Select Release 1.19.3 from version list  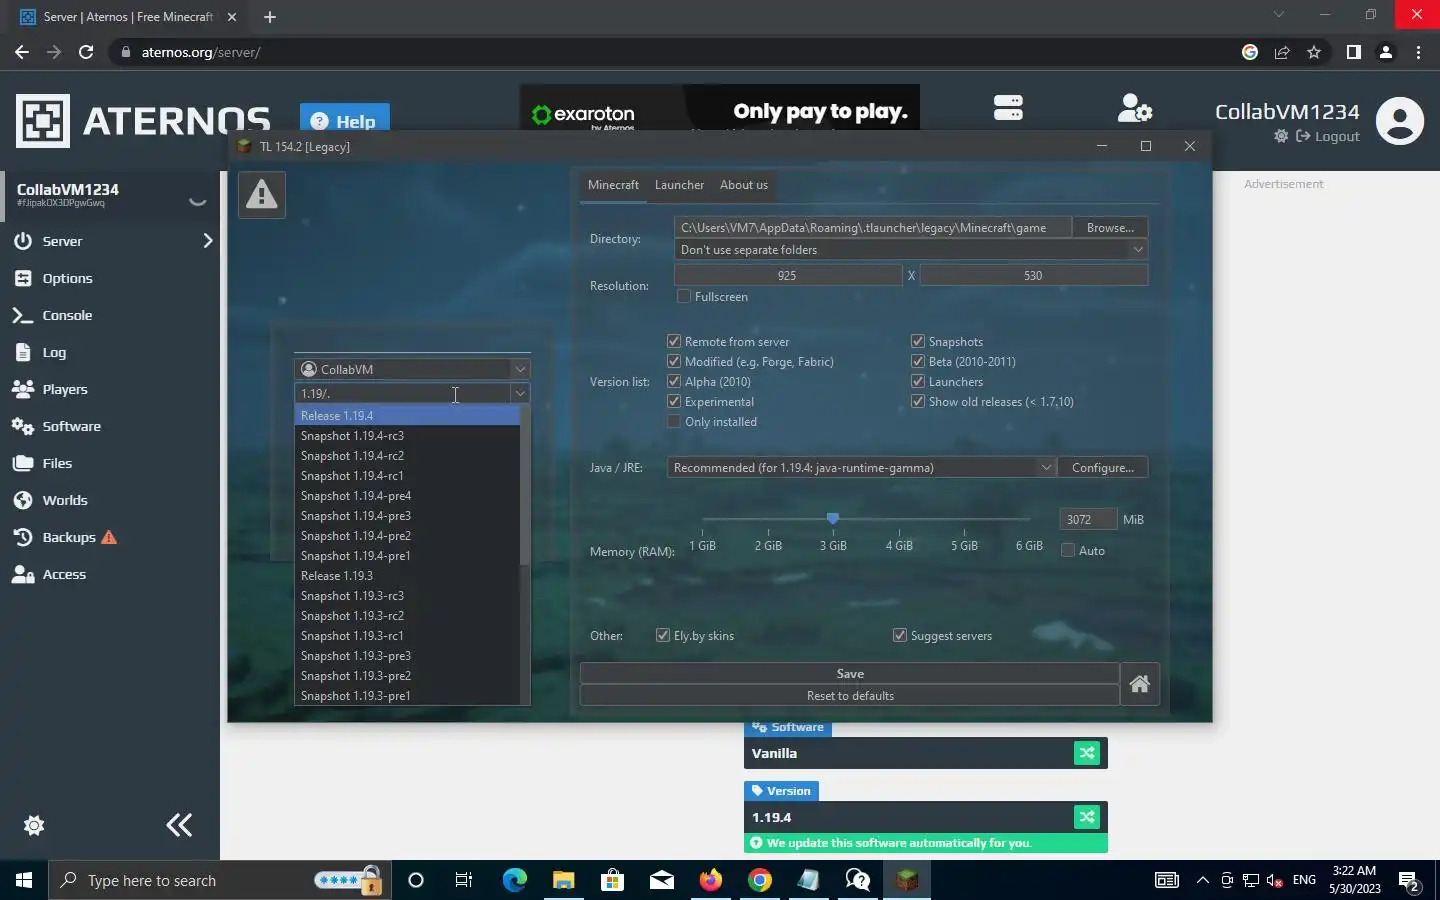[x=407, y=576]
